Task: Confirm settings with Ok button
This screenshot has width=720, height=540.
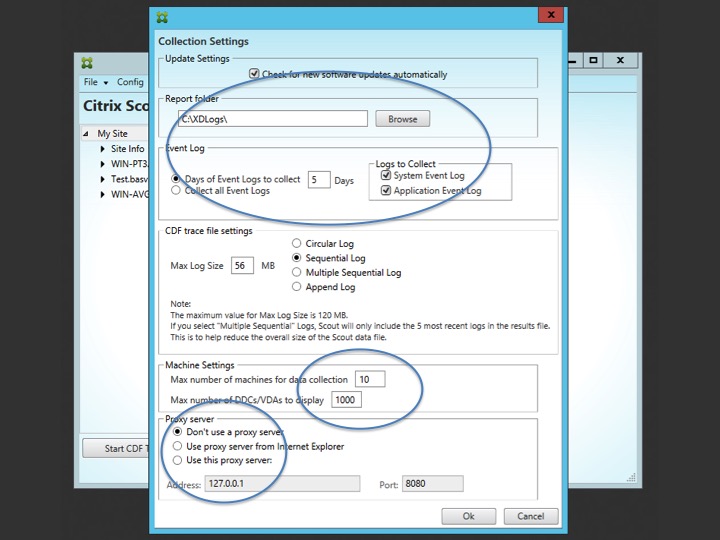Action: 468,516
